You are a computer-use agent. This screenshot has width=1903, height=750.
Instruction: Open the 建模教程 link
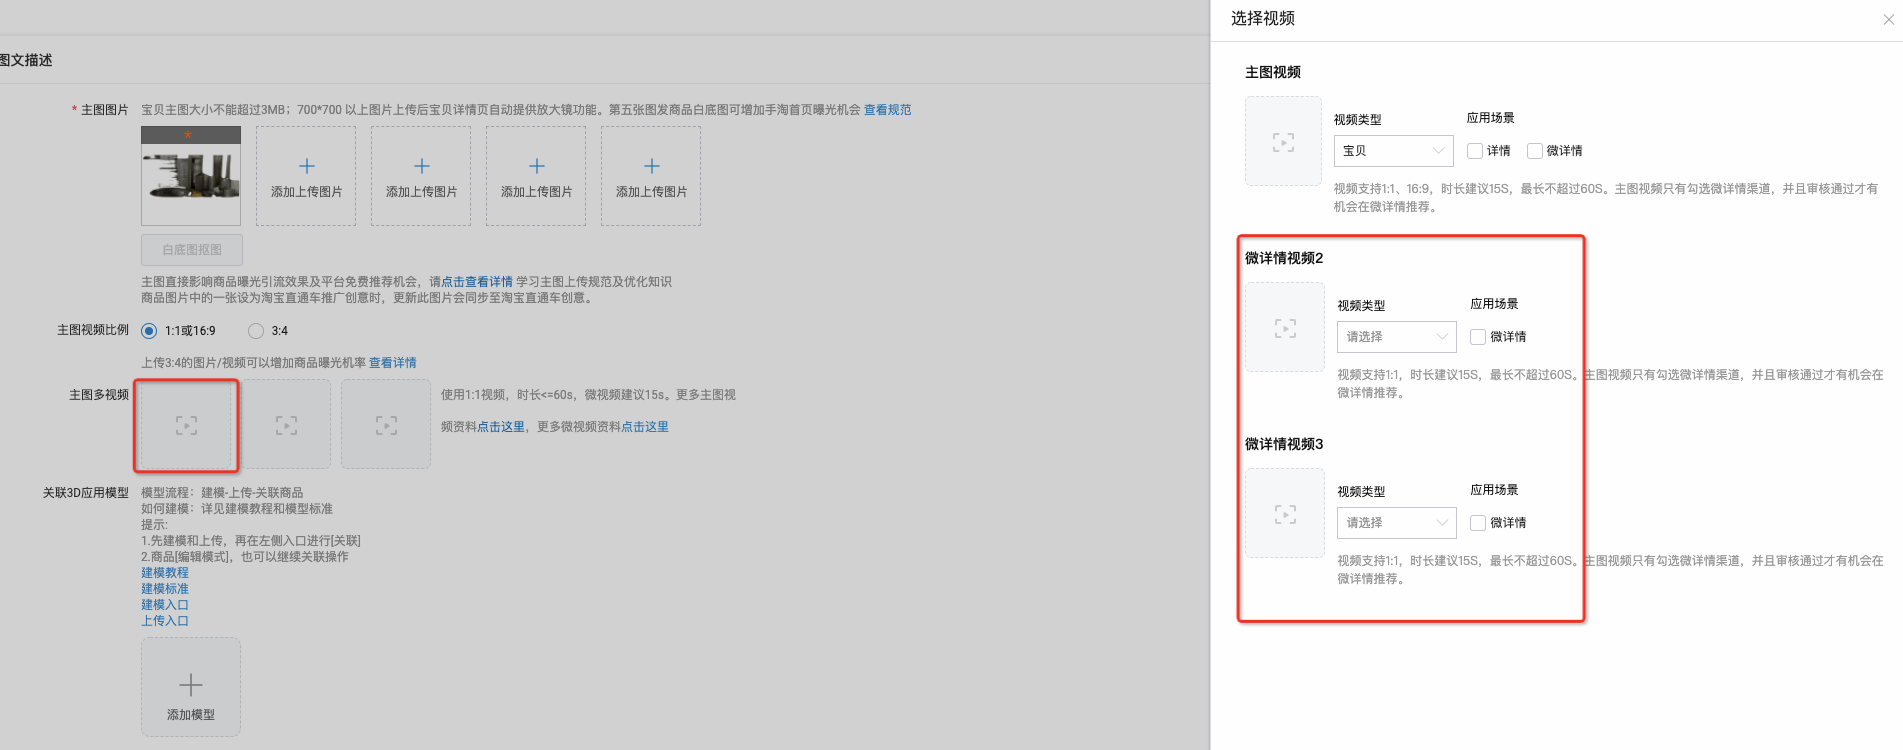click(x=165, y=573)
